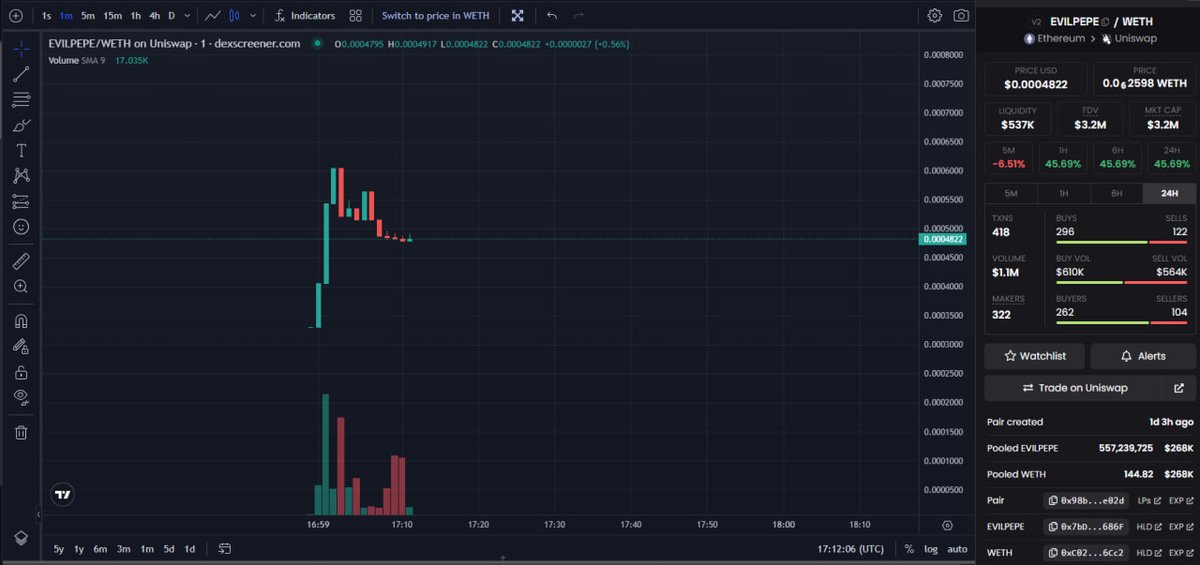Set date range to 6m
This screenshot has height=565, width=1200.
click(100, 548)
